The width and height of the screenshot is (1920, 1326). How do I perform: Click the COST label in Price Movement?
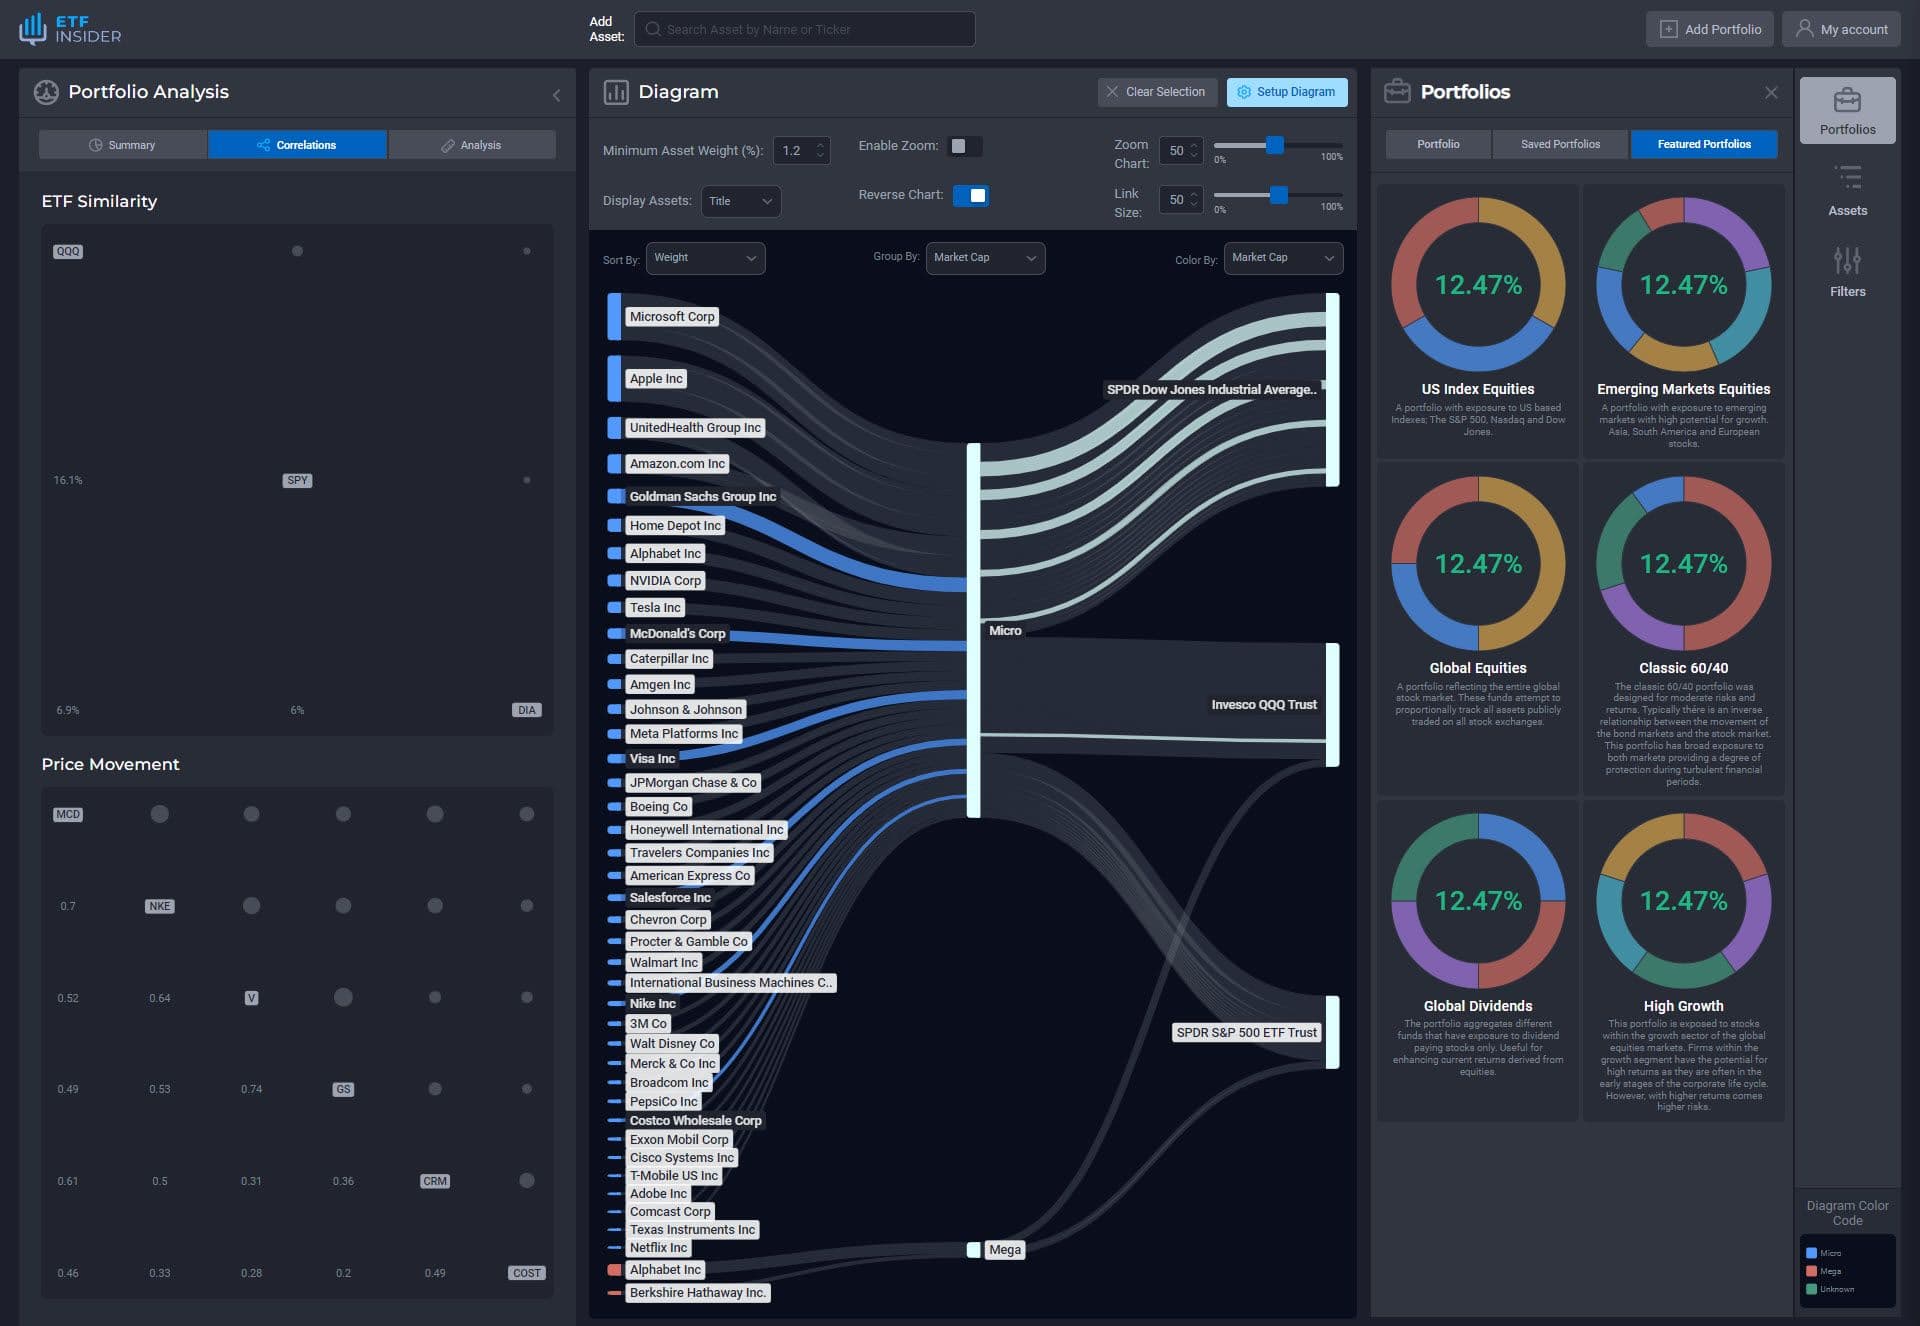pos(527,1273)
